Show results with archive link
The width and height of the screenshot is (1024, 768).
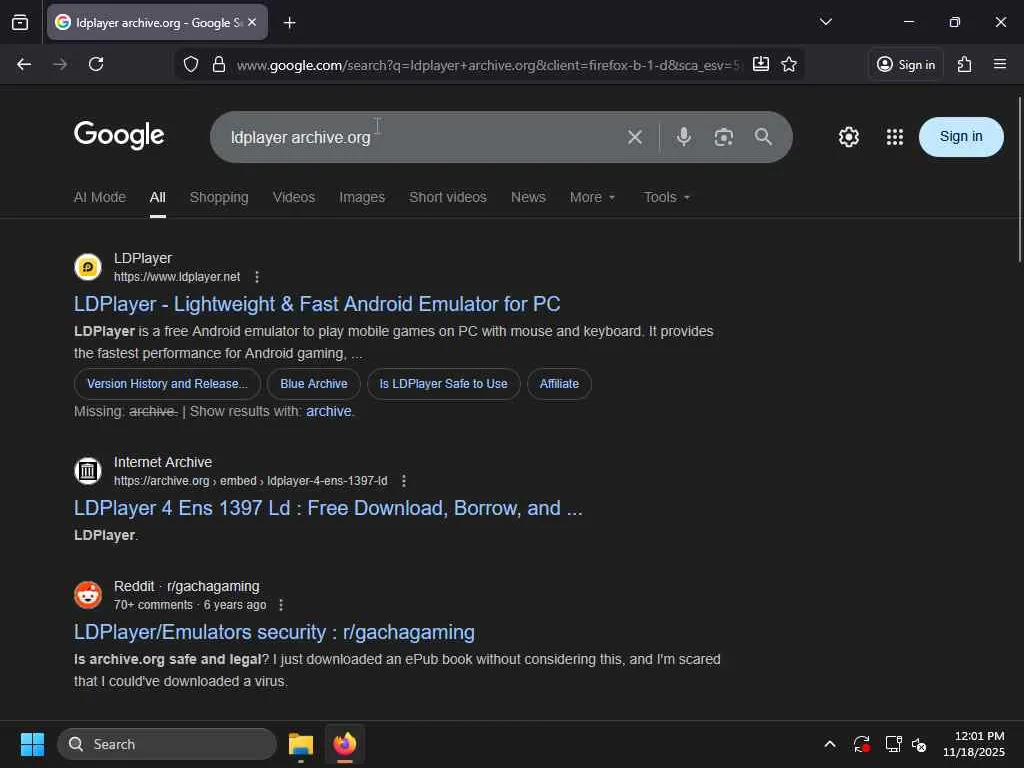(x=328, y=411)
